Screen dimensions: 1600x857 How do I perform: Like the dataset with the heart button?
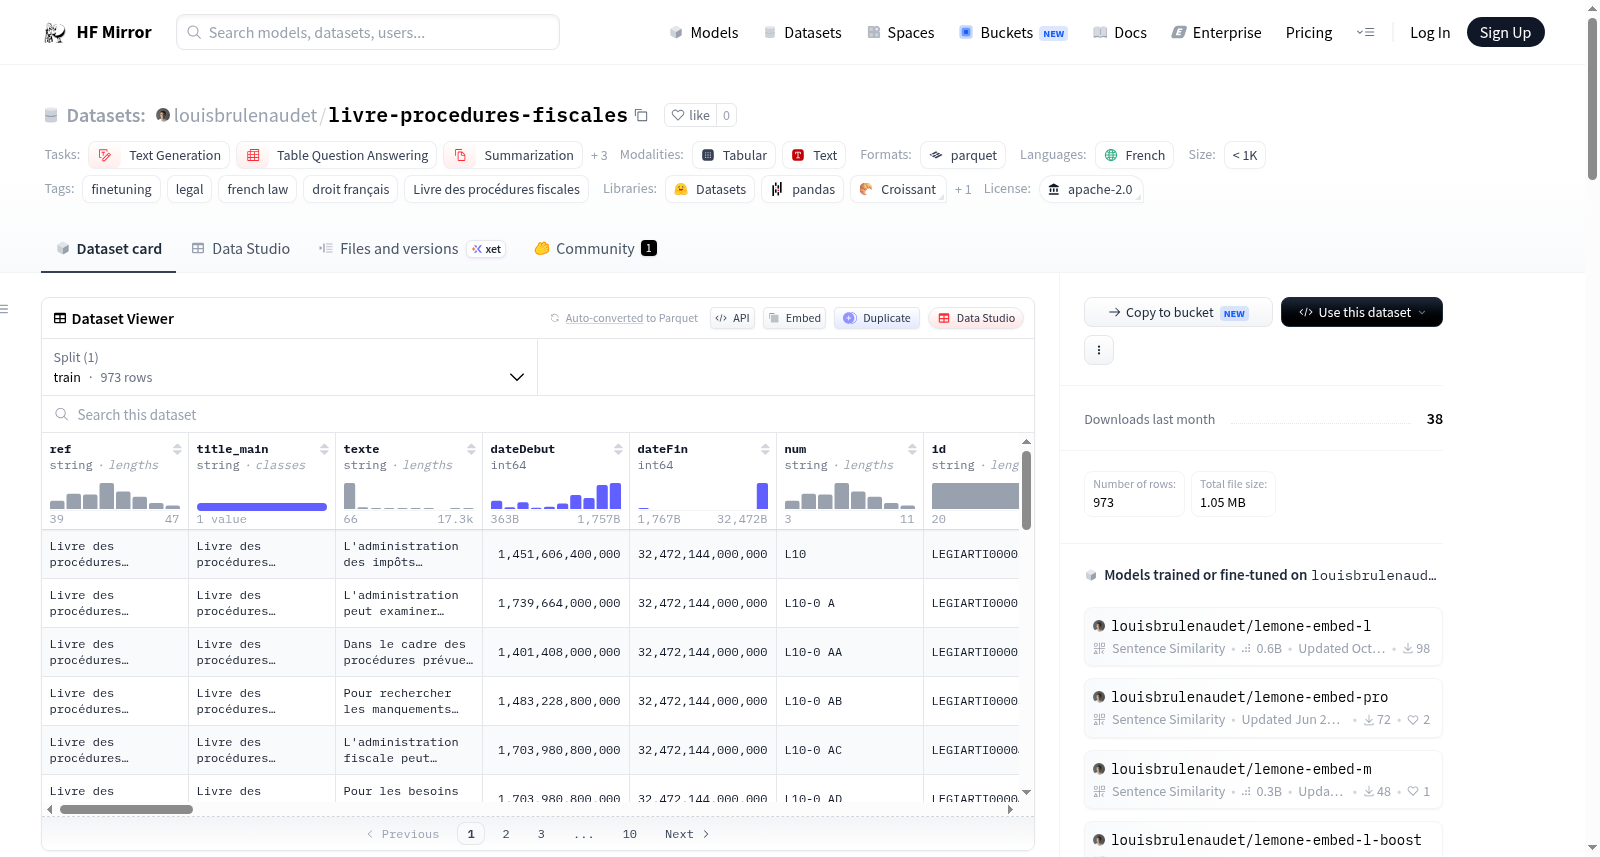click(x=691, y=115)
